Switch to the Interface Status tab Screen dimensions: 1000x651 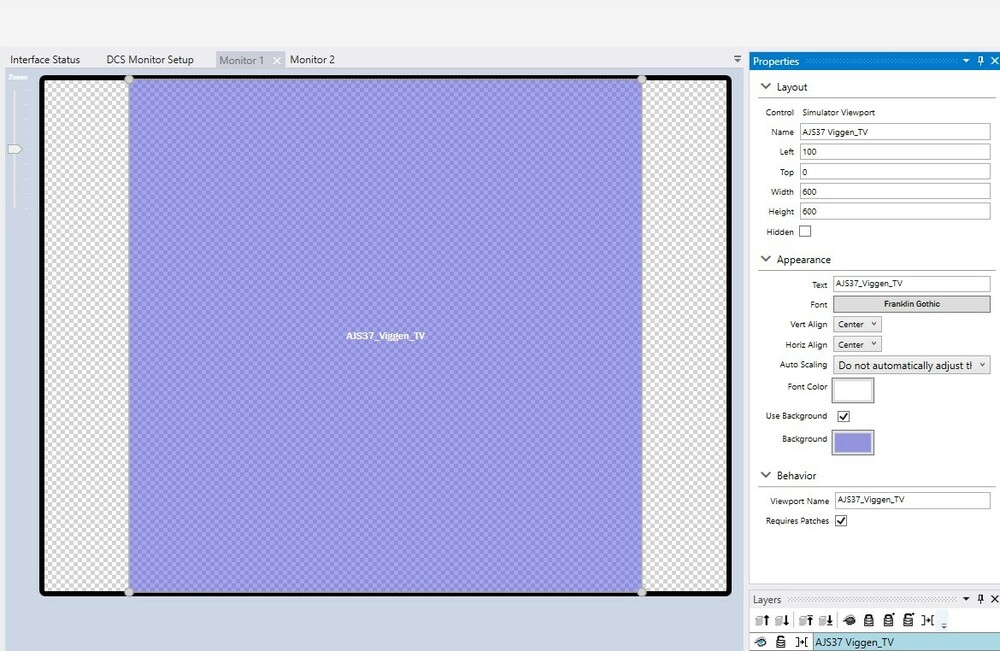tap(45, 59)
